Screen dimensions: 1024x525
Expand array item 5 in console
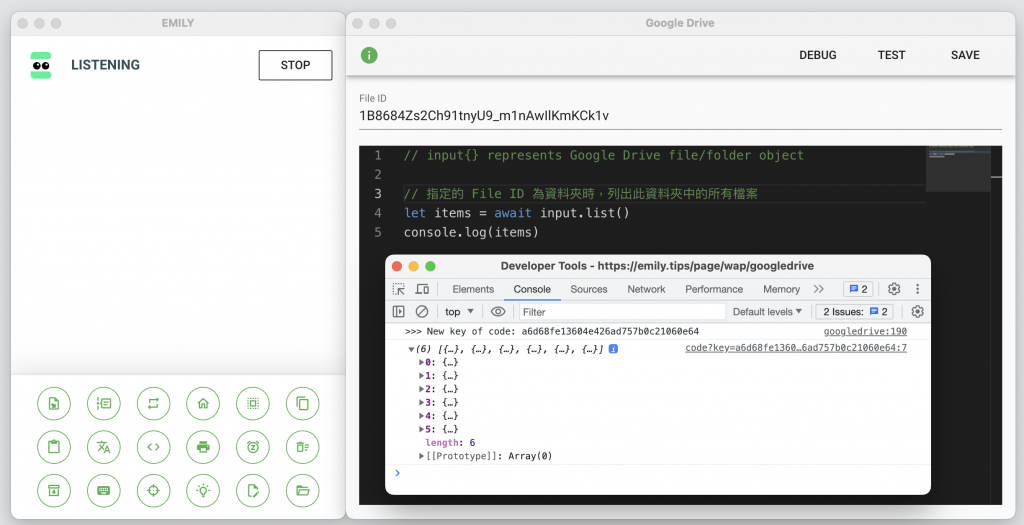point(421,429)
